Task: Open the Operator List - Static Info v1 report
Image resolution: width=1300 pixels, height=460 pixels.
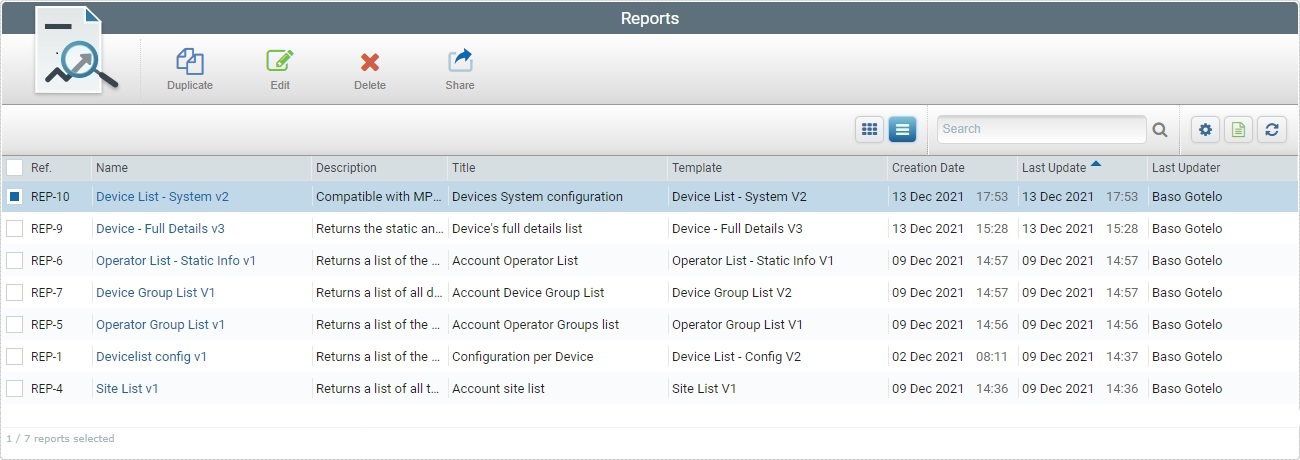Action: [x=176, y=261]
